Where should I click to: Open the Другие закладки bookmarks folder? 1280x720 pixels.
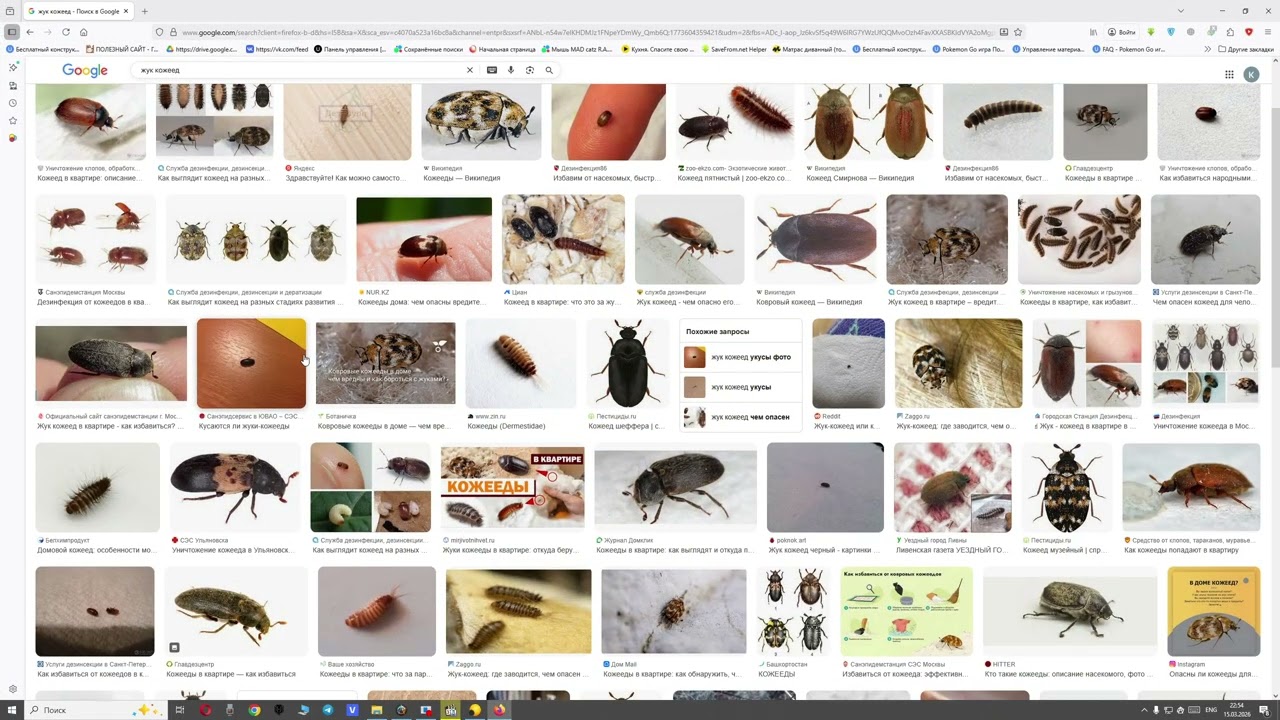1246,49
